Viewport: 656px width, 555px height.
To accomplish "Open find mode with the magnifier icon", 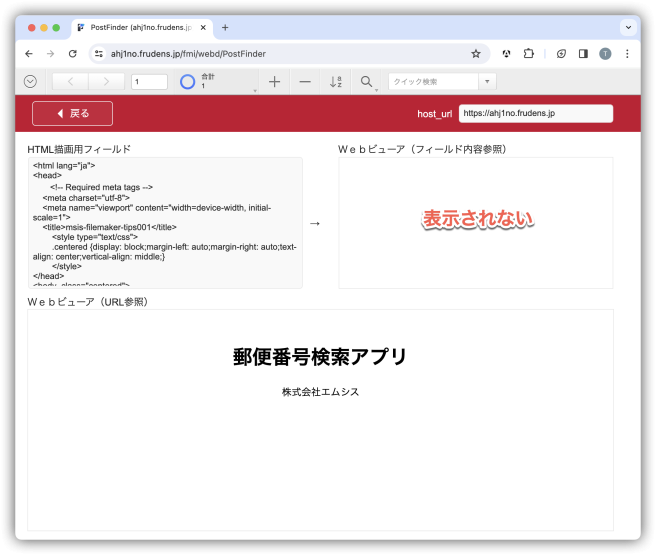I will pos(366,82).
